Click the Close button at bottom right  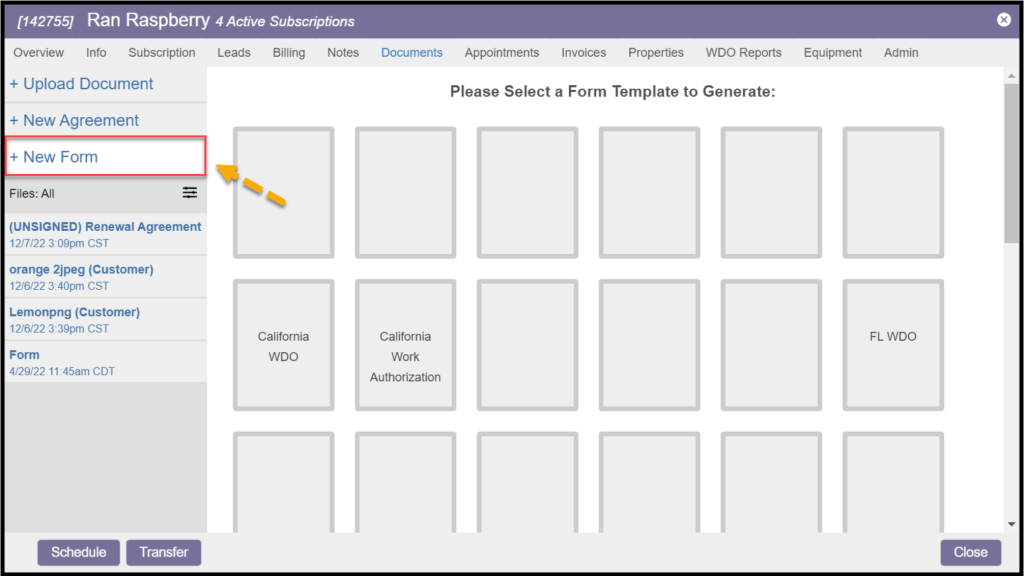(970, 552)
